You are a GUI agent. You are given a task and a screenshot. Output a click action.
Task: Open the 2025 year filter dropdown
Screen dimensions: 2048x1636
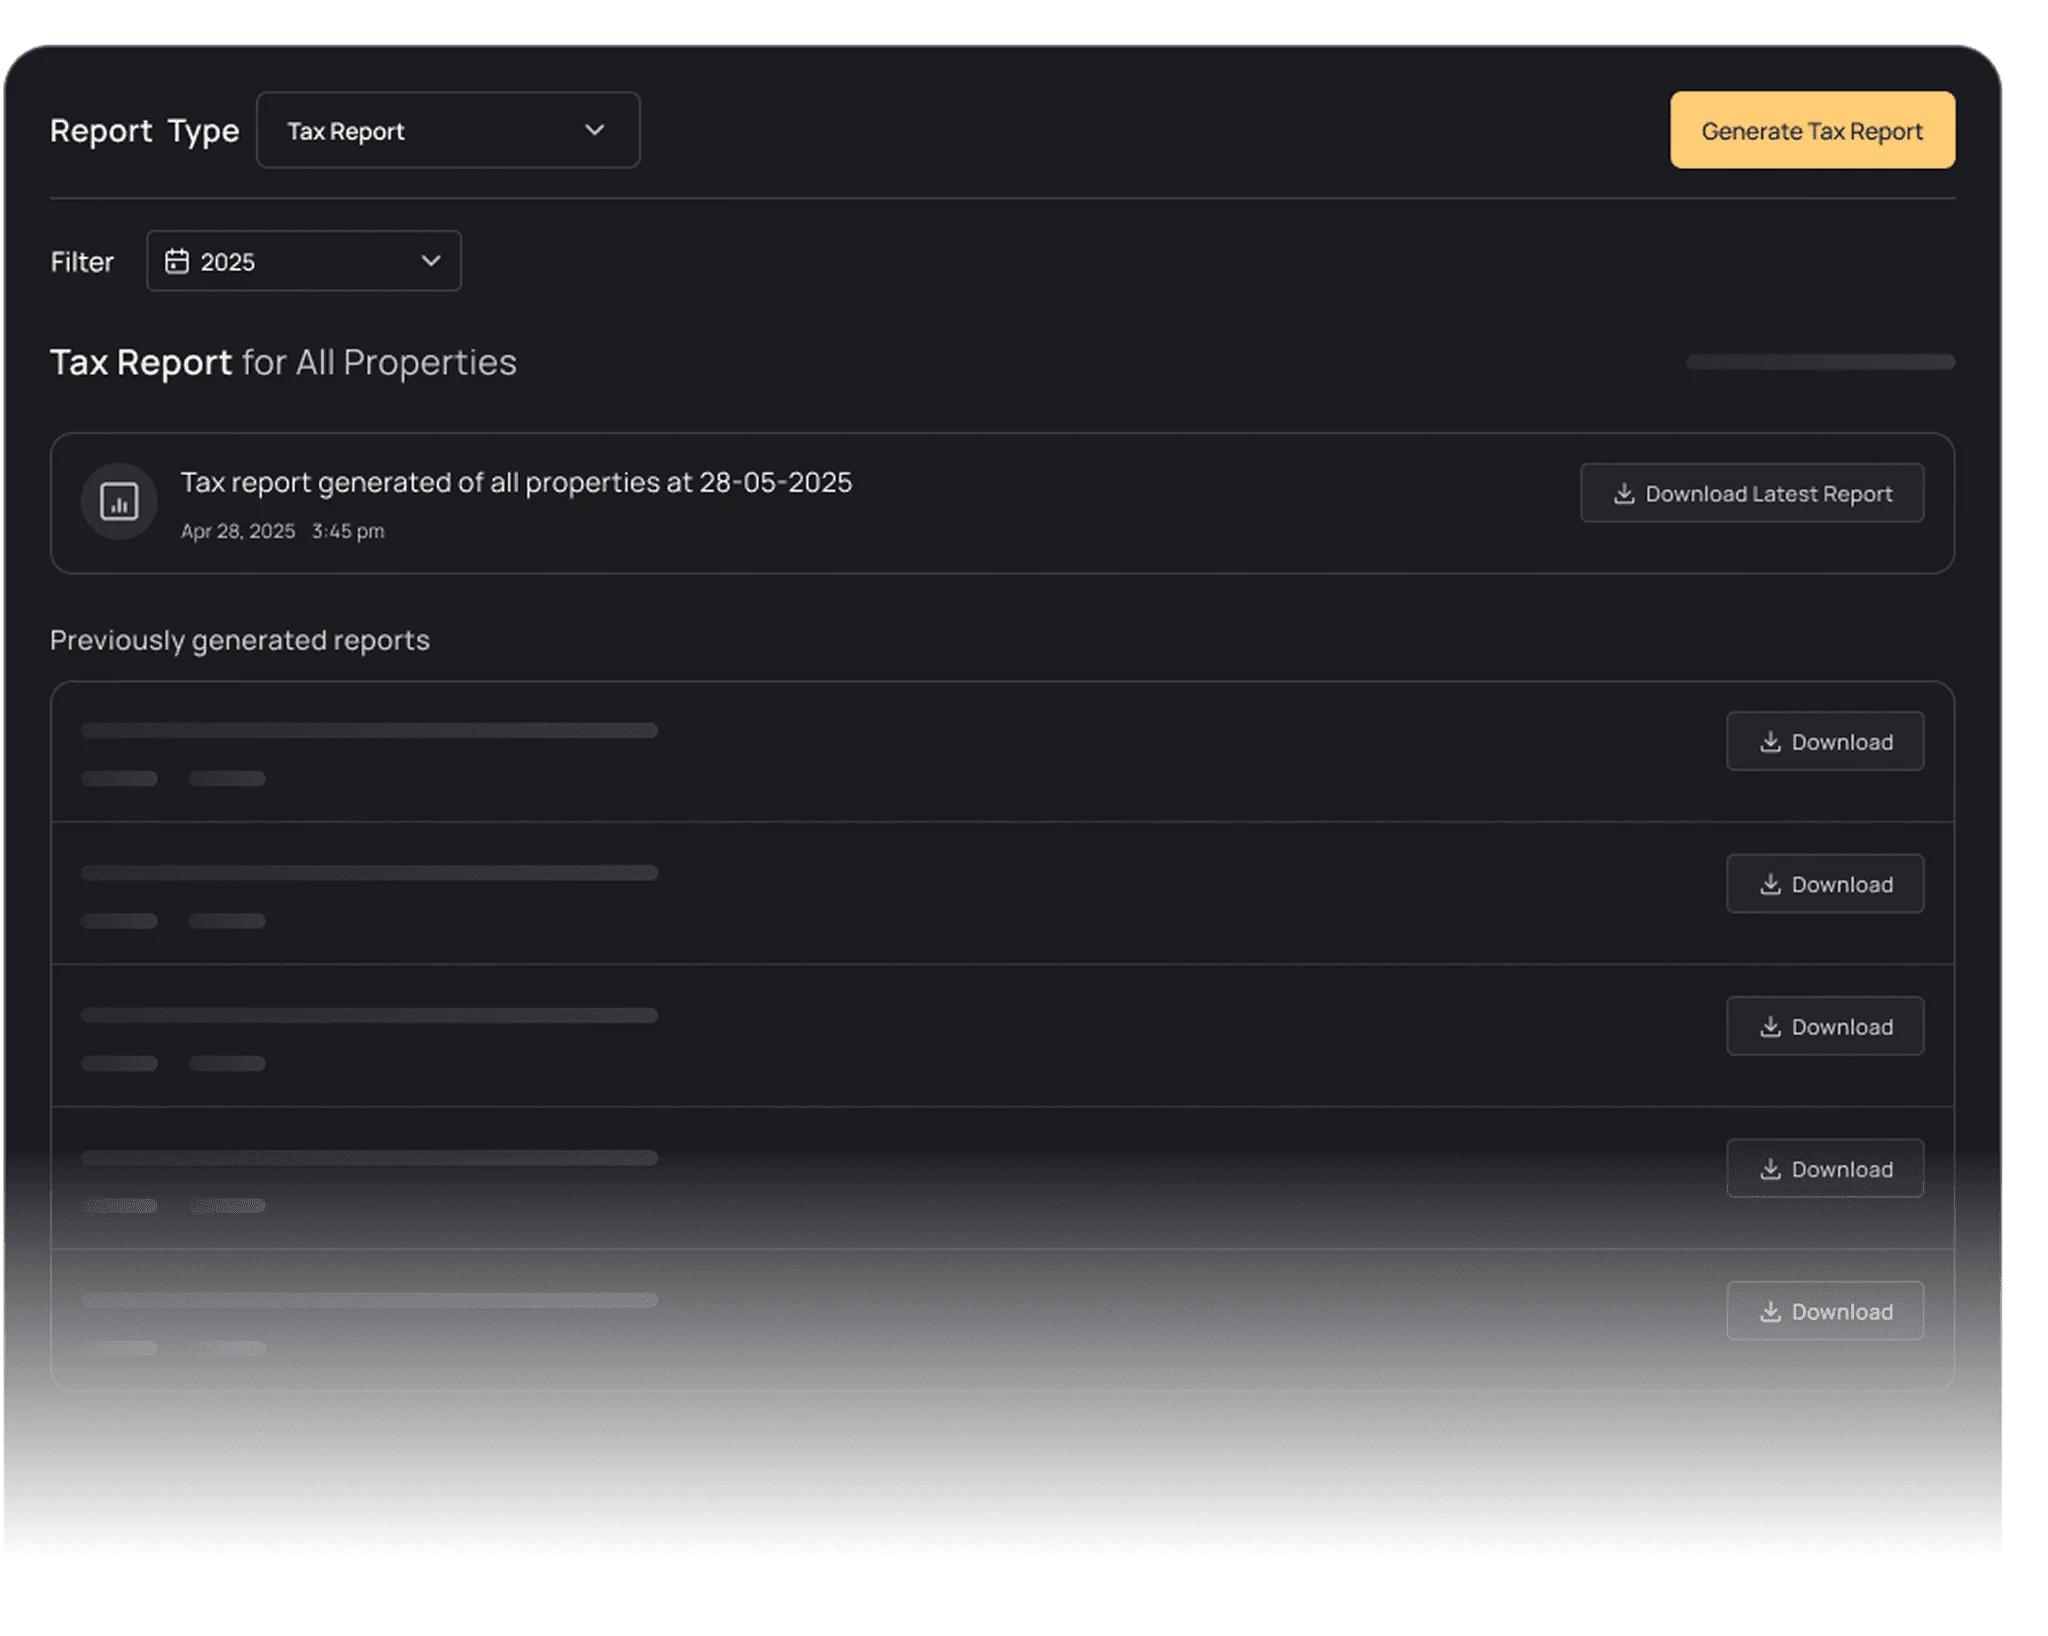303,261
